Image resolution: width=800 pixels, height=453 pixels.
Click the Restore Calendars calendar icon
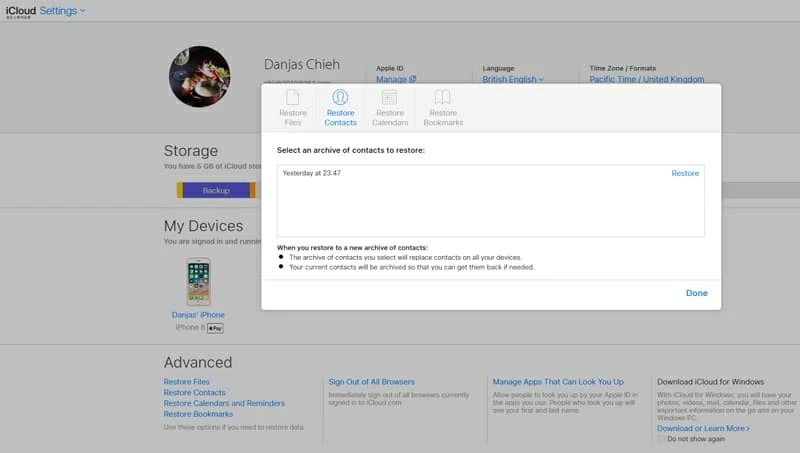coord(390,98)
